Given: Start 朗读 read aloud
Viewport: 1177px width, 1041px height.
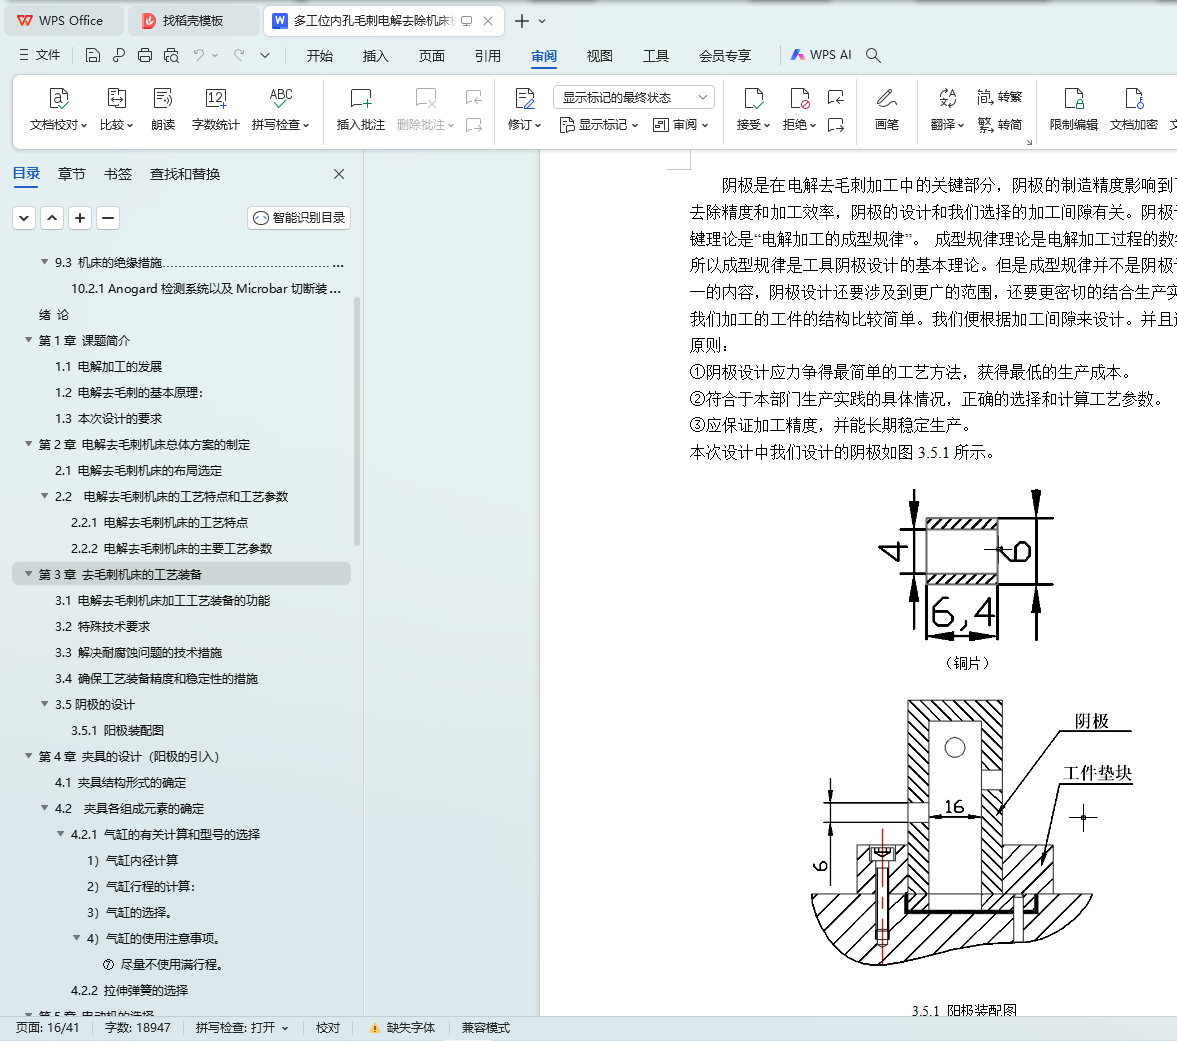Looking at the screenshot, I should coord(163,110).
